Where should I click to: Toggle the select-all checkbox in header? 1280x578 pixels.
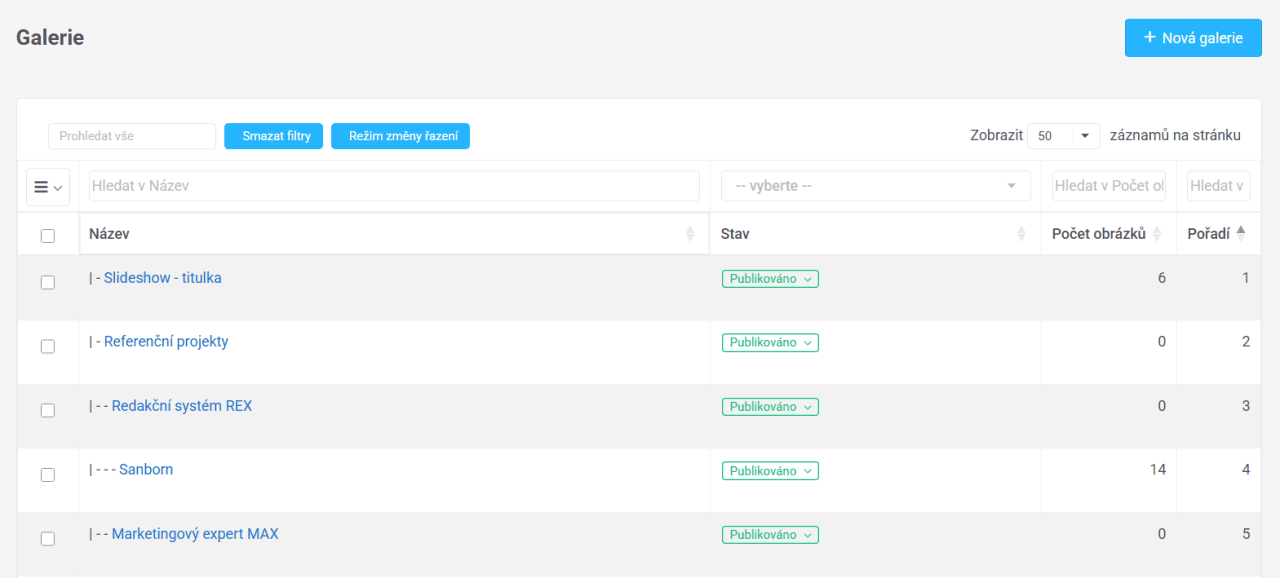pyautogui.click(x=48, y=236)
